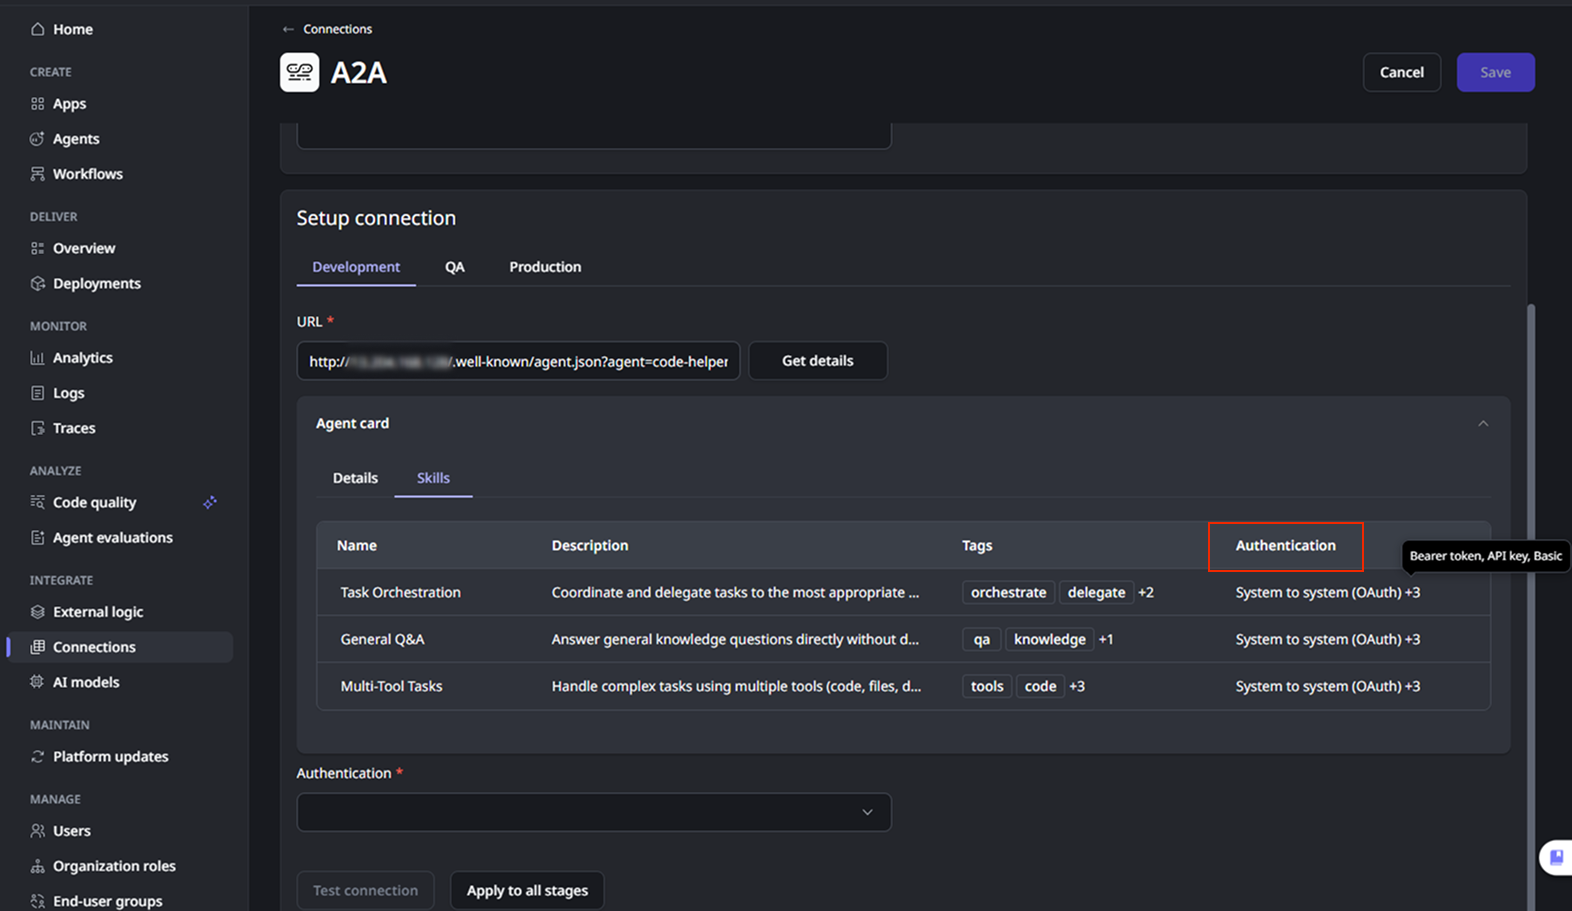The image size is (1572, 911).
Task: Open Apps via its grid icon
Action: tap(38, 104)
